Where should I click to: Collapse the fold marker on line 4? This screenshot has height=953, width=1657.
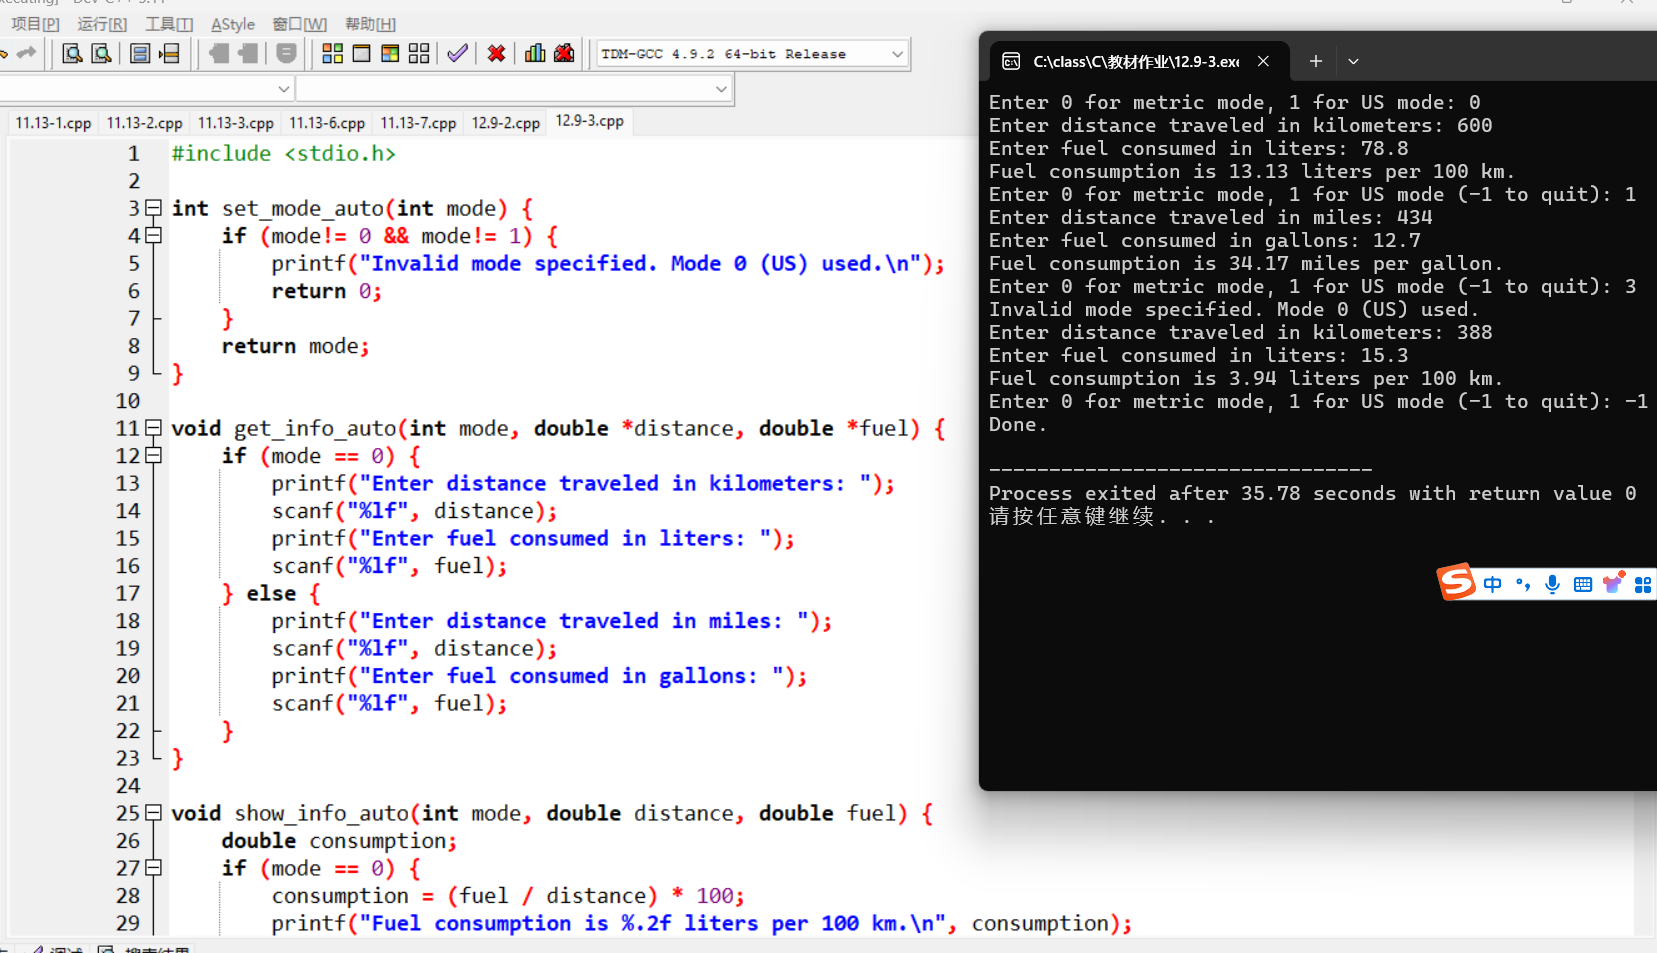[153, 236]
